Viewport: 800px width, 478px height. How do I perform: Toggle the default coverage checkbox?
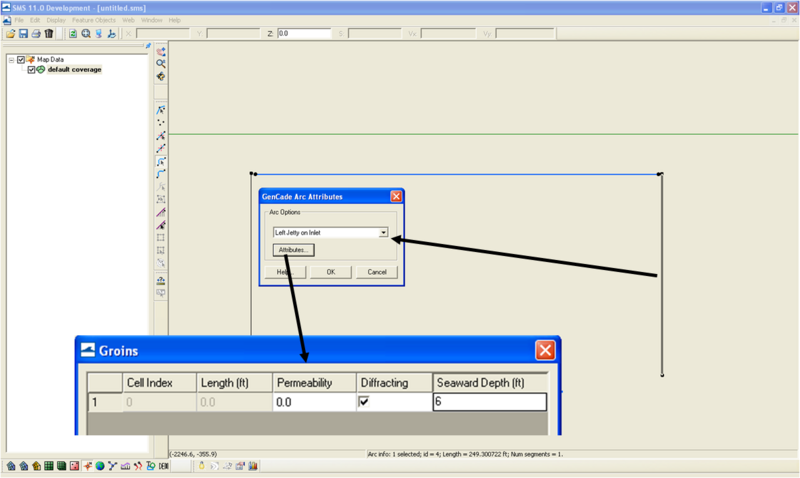31,69
